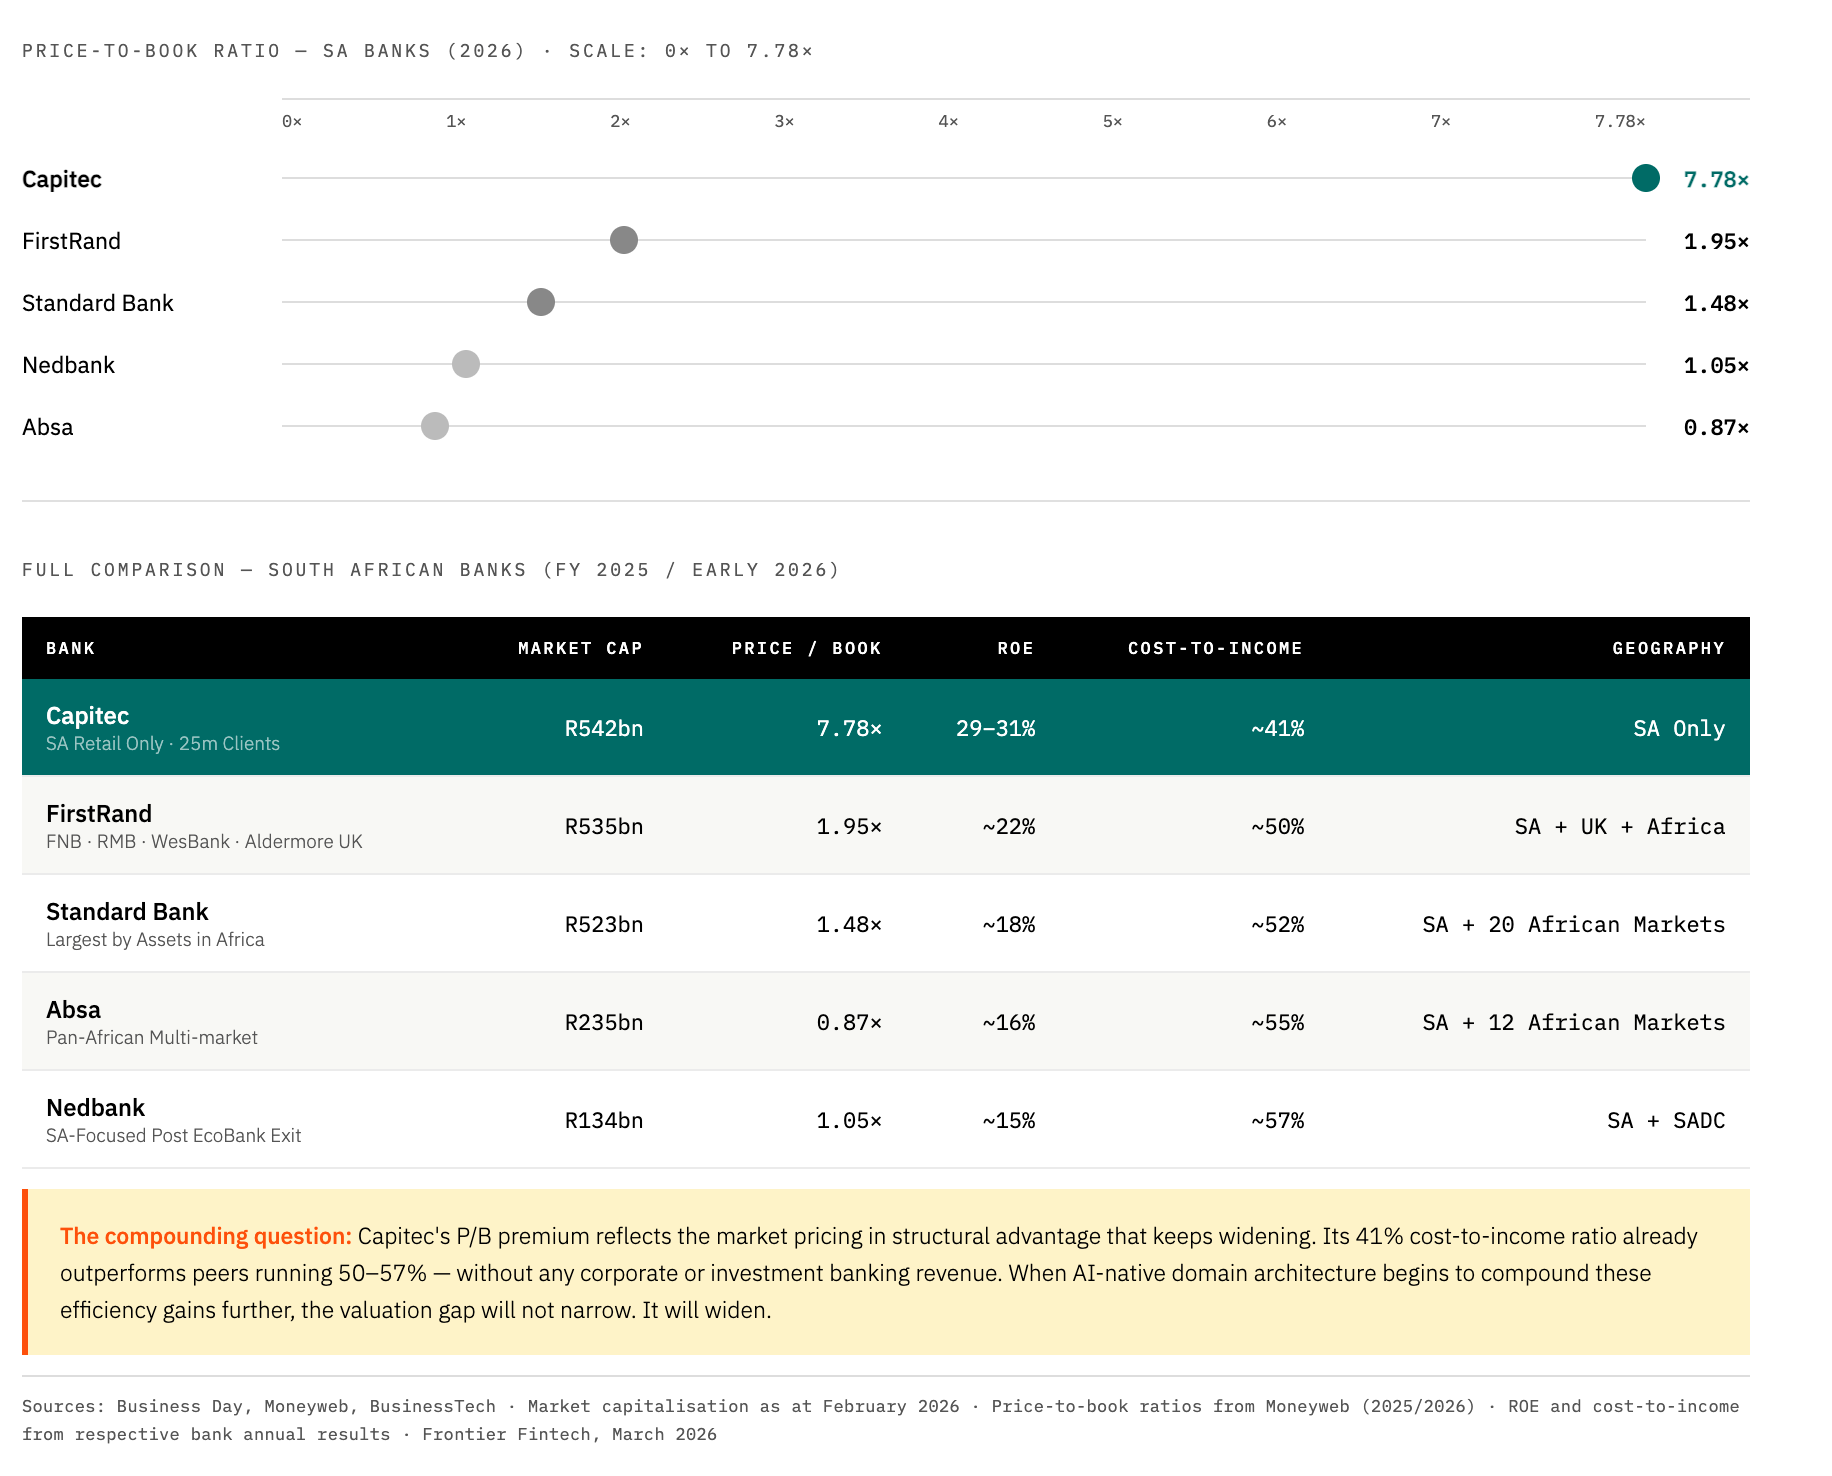Select Nedbank bank name in table
This screenshot has height=1476, width=1832.
pyautogui.click(x=95, y=1108)
